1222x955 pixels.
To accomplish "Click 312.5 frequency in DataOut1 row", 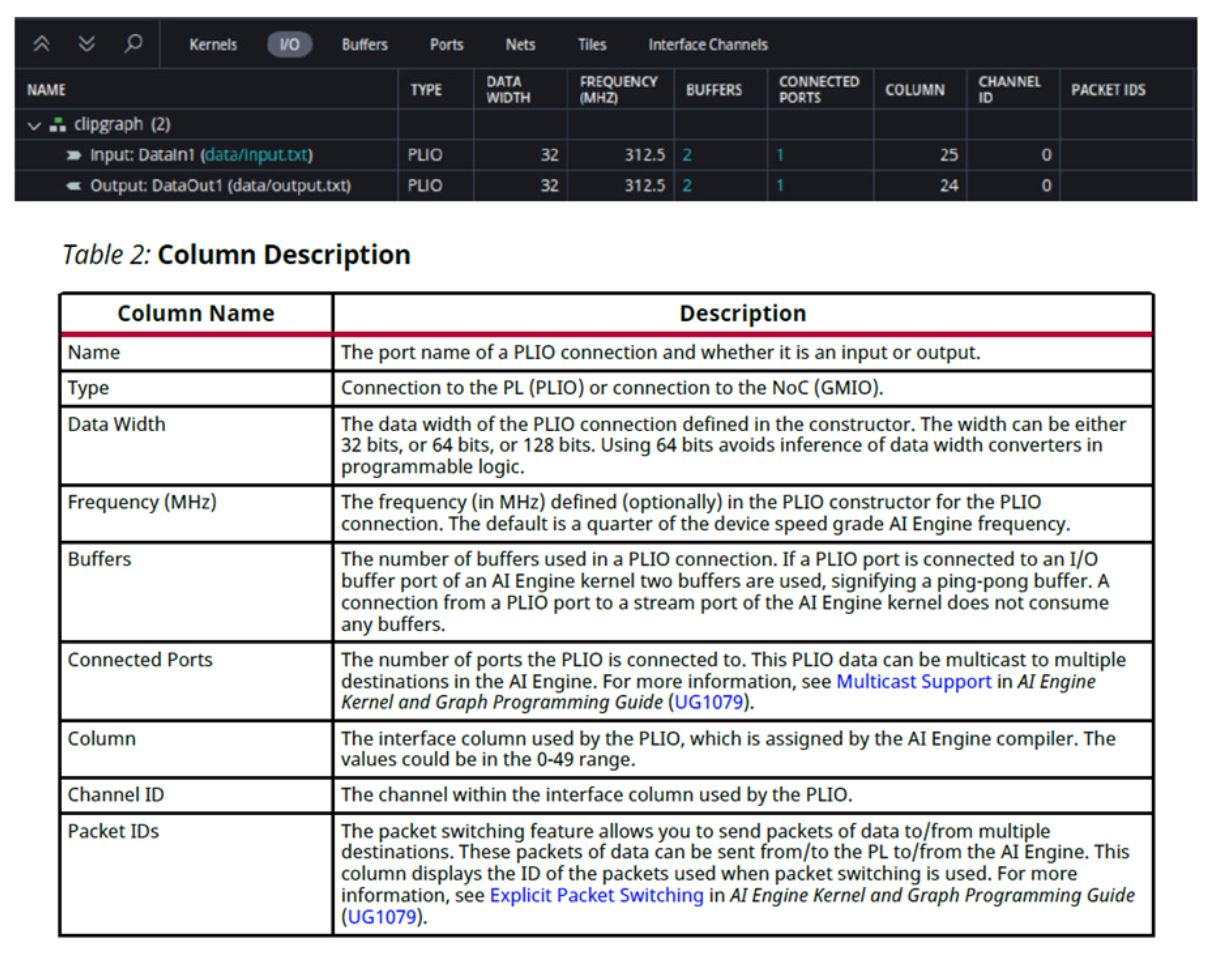I will coord(643,186).
